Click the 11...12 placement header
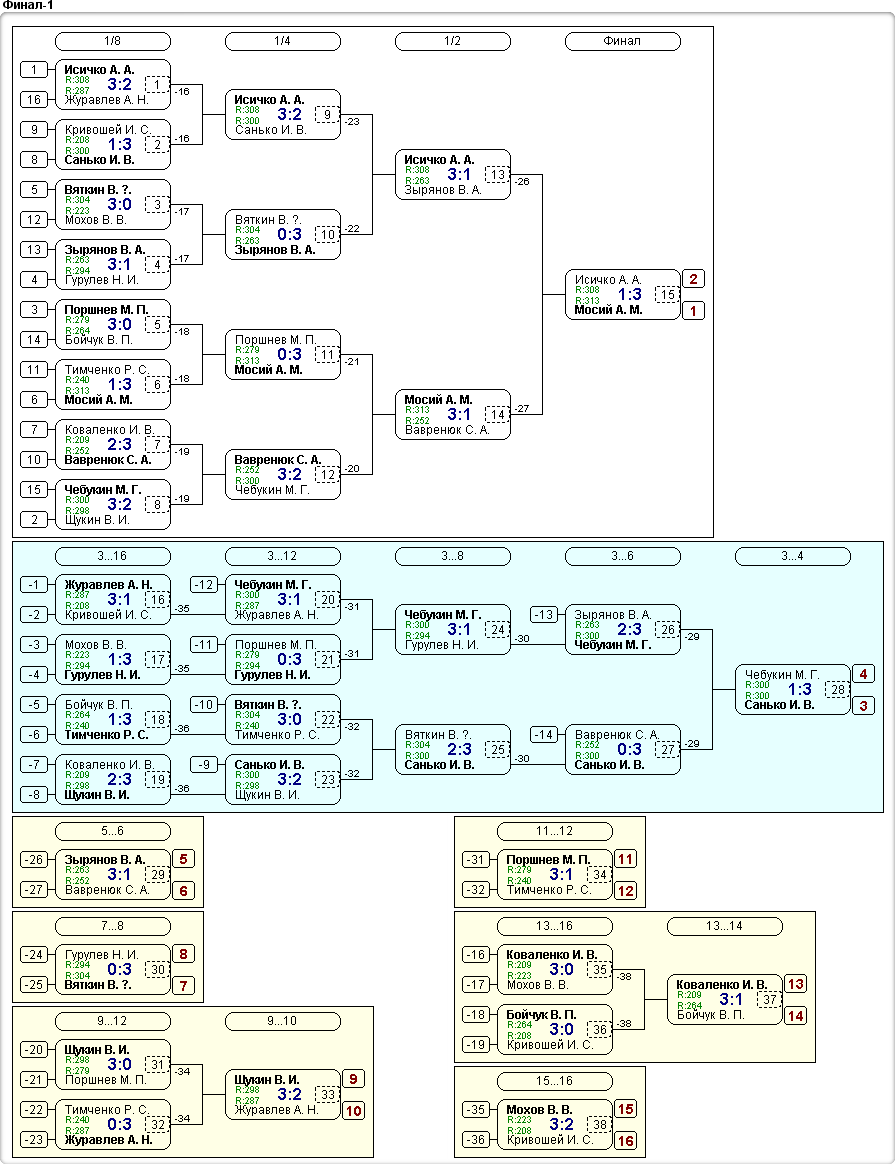Viewport: 896px width, 1165px height. tap(555, 831)
